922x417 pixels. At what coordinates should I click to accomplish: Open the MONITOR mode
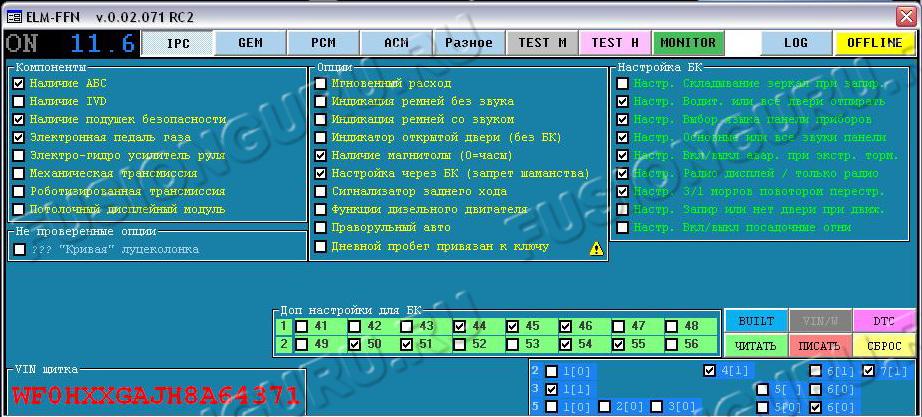[688, 43]
